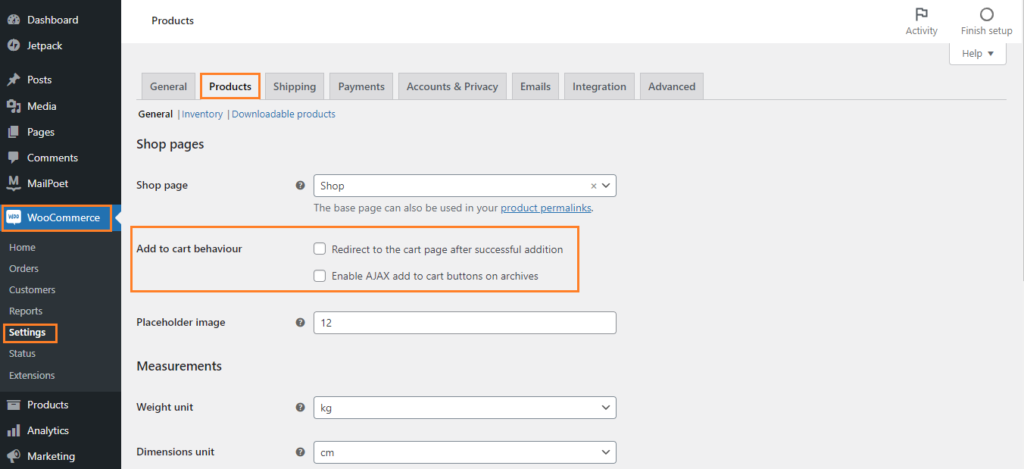Screen dimensions: 1024x469
Task: Click the Placeholder image input field
Action: point(465,323)
